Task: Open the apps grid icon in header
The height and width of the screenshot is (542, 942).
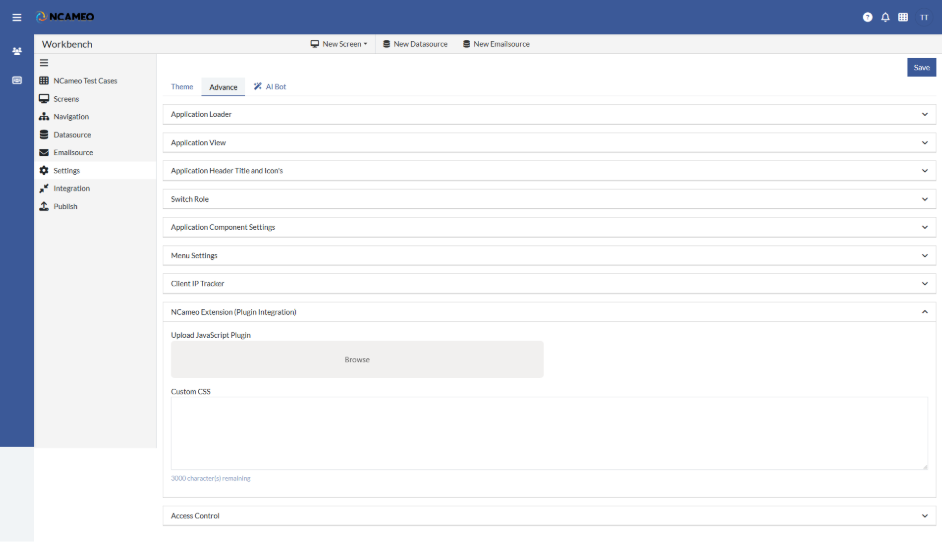Action: point(903,17)
